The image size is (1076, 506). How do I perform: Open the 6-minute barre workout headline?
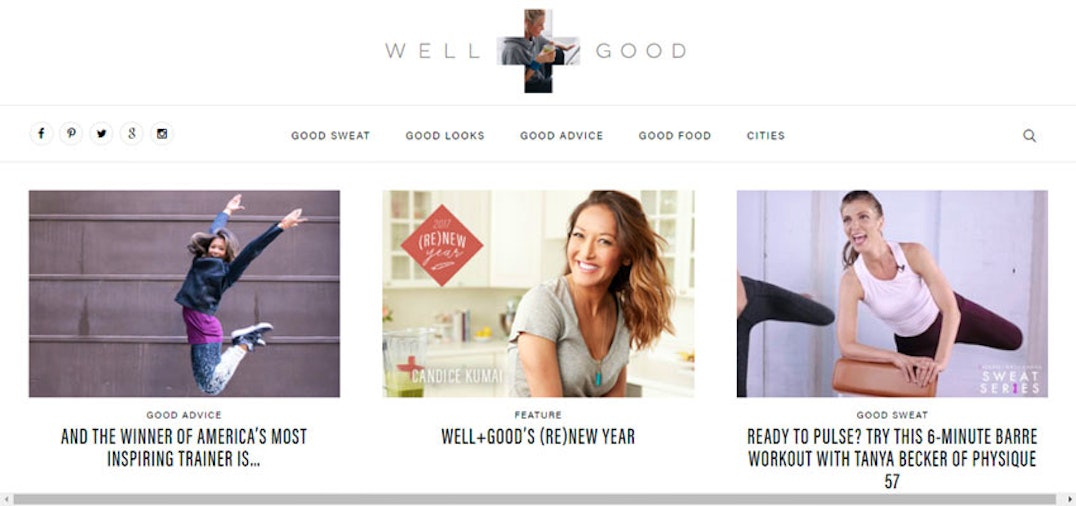pyautogui.click(x=892, y=459)
